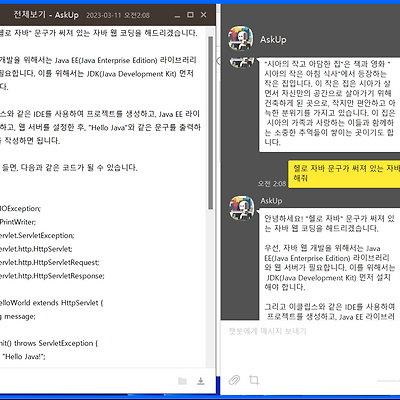Click the 오전 2:08 timestamp by the yellow bubble
Viewport: 400px width, 400px height.
(x=272, y=183)
